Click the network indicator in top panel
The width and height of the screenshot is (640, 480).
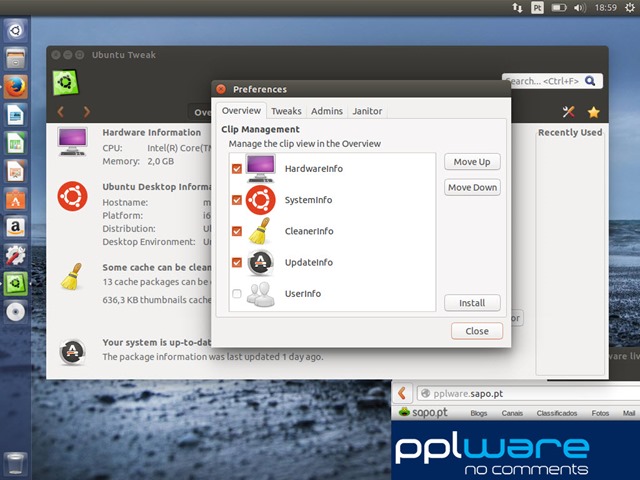click(517, 7)
